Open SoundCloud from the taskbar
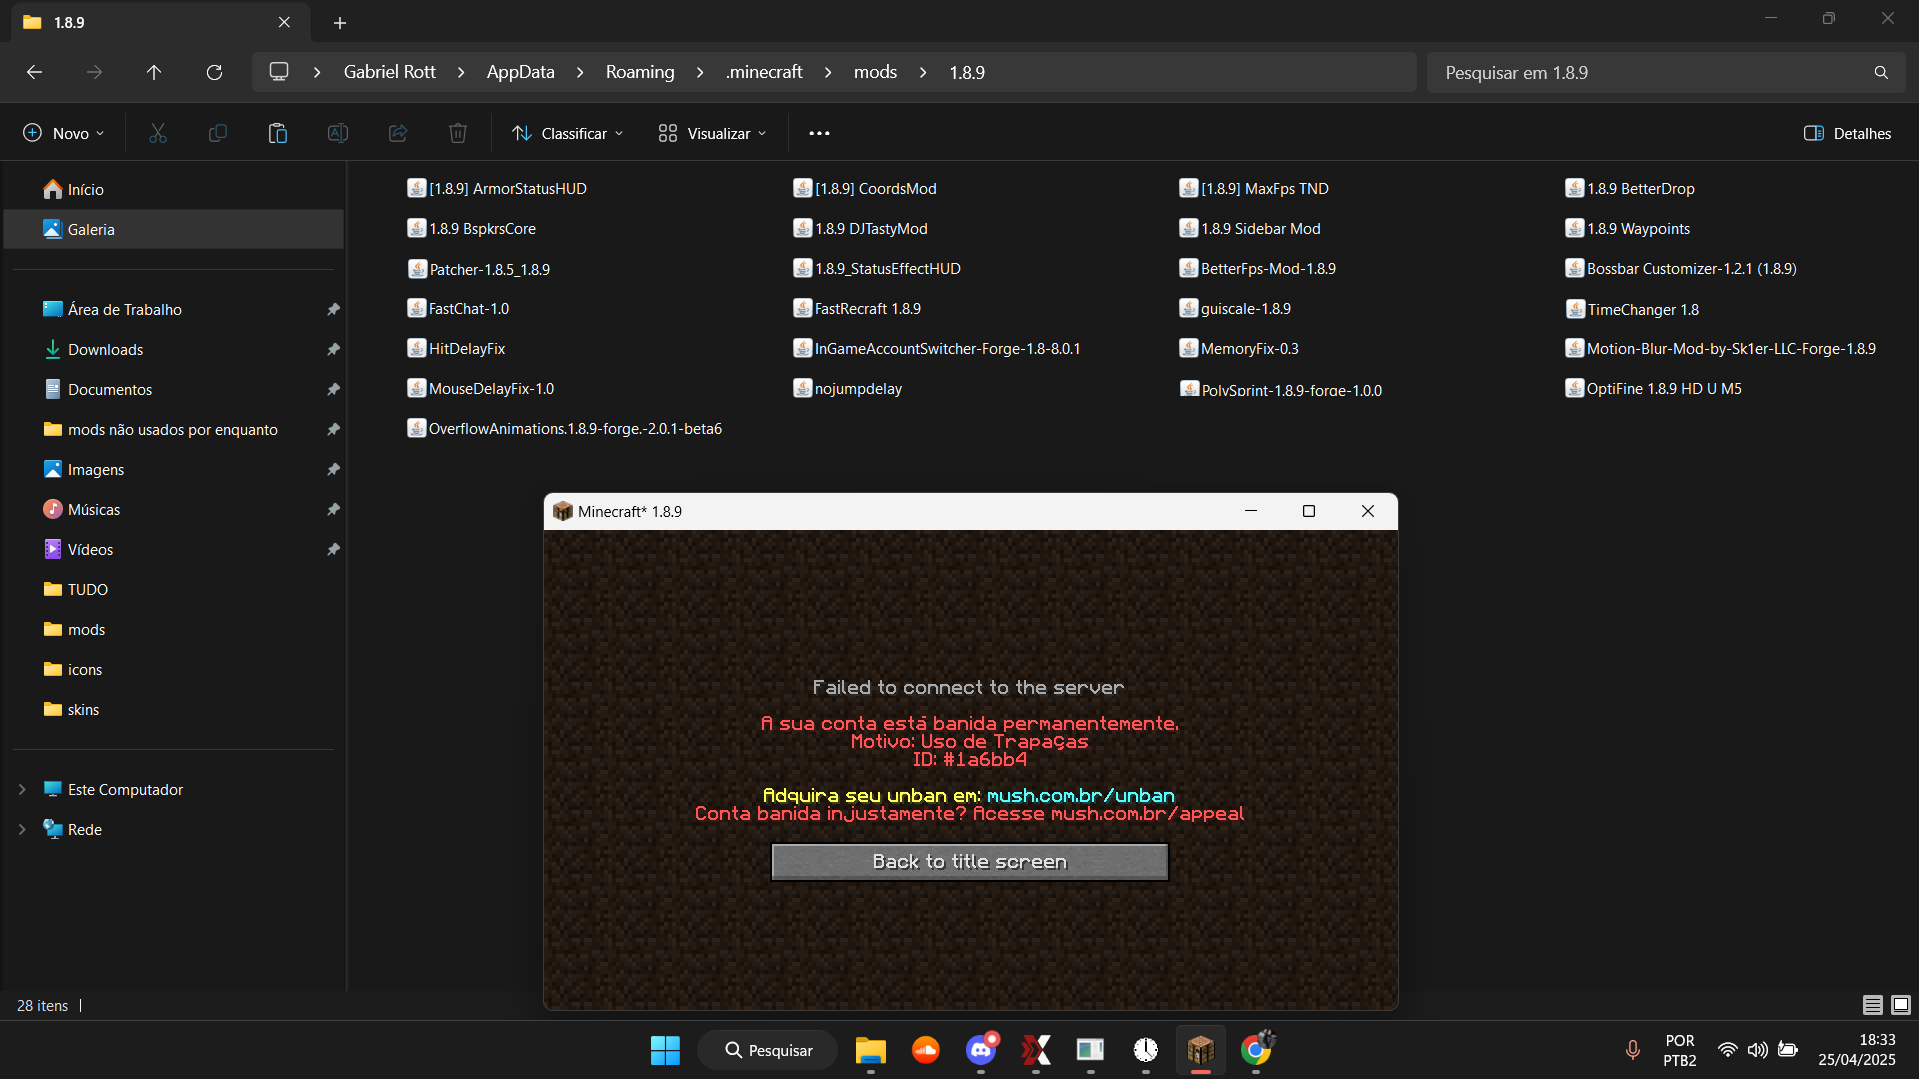 pyautogui.click(x=926, y=1050)
